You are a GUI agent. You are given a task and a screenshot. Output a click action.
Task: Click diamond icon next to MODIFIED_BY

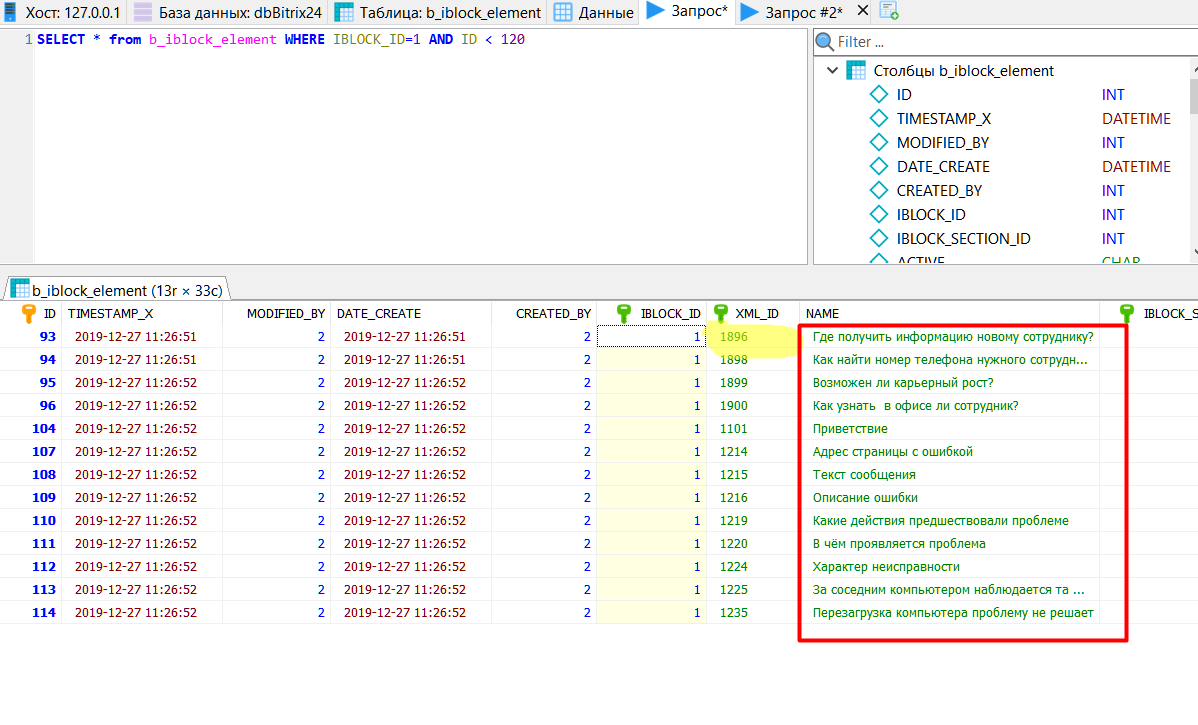coord(879,142)
